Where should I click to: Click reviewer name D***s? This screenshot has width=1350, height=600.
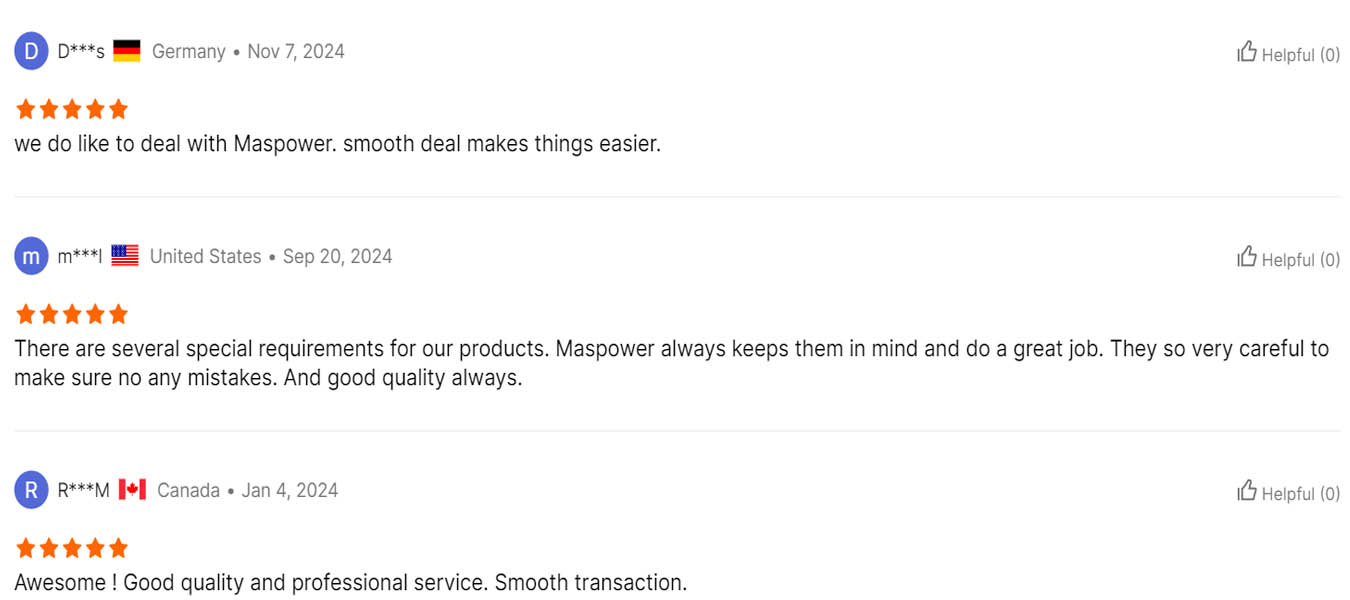(x=81, y=52)
